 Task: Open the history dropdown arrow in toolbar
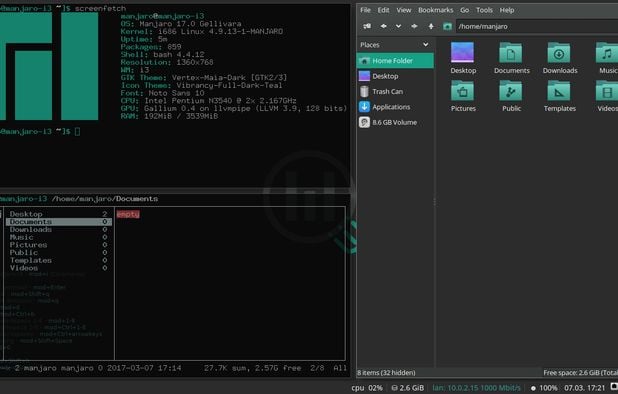[x=398, y=26]
